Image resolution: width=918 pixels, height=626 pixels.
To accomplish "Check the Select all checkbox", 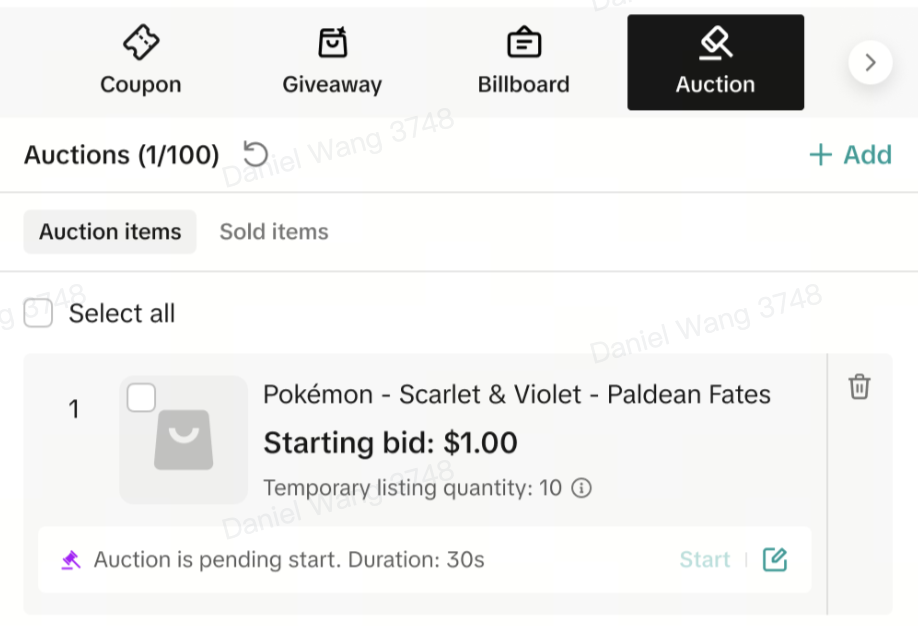I will [x=38, y=313].
